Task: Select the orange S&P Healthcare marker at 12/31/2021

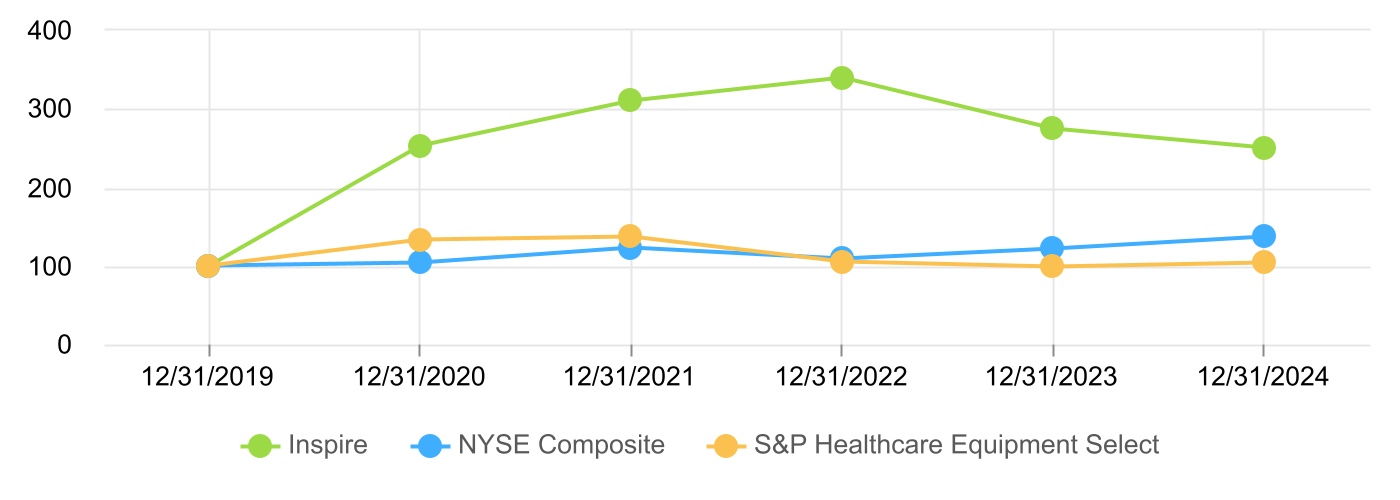Action: click(630, 236)
